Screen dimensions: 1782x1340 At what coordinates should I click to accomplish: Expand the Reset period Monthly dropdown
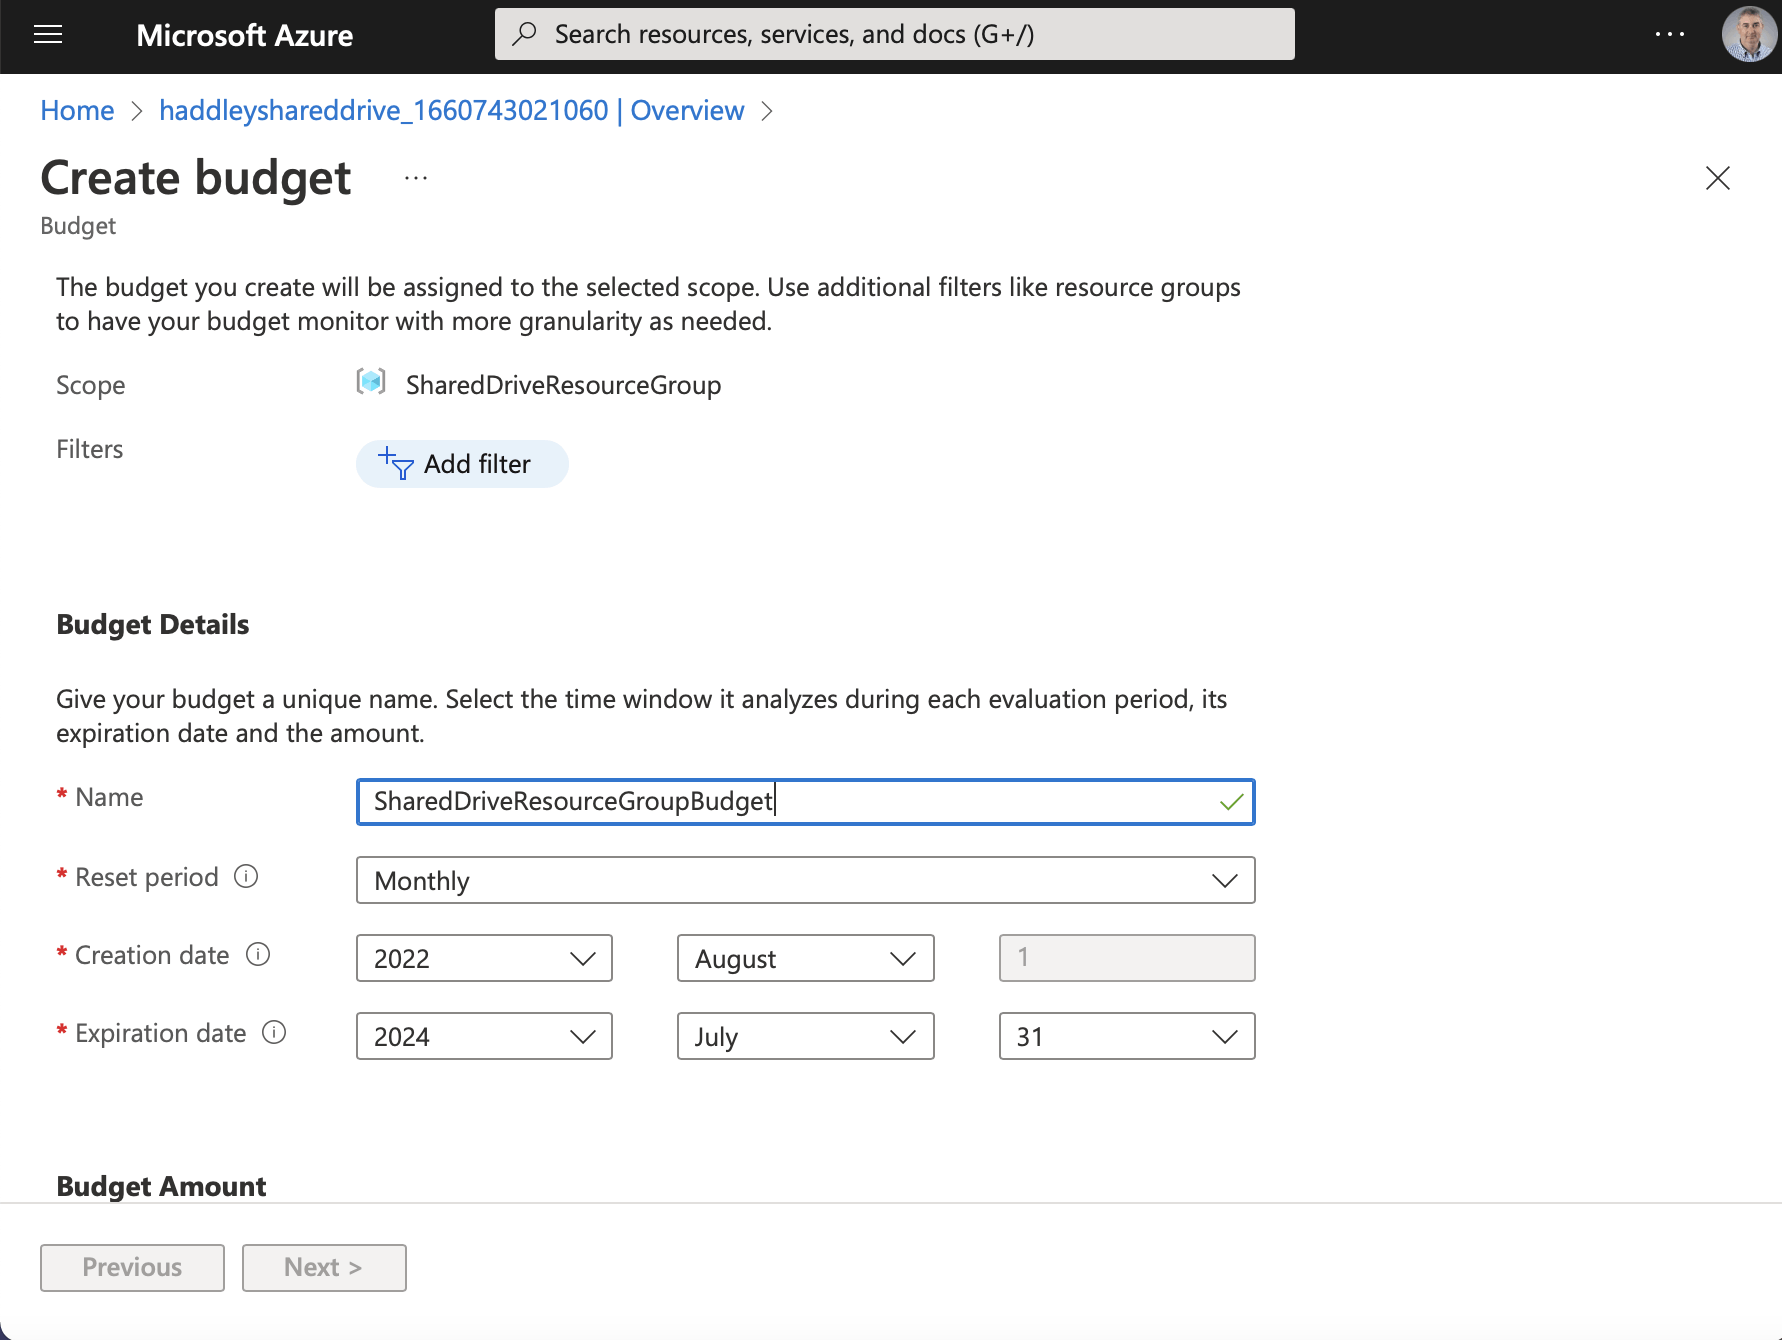(805, 881)
